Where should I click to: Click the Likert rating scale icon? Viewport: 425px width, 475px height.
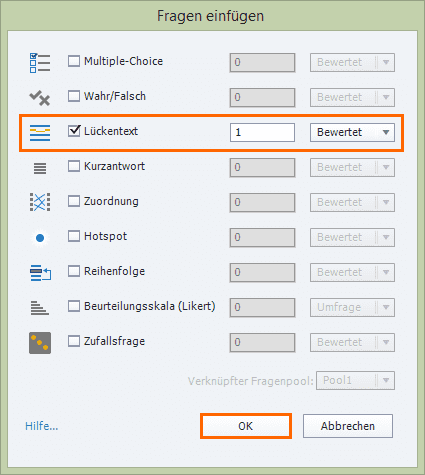(40, 308)
